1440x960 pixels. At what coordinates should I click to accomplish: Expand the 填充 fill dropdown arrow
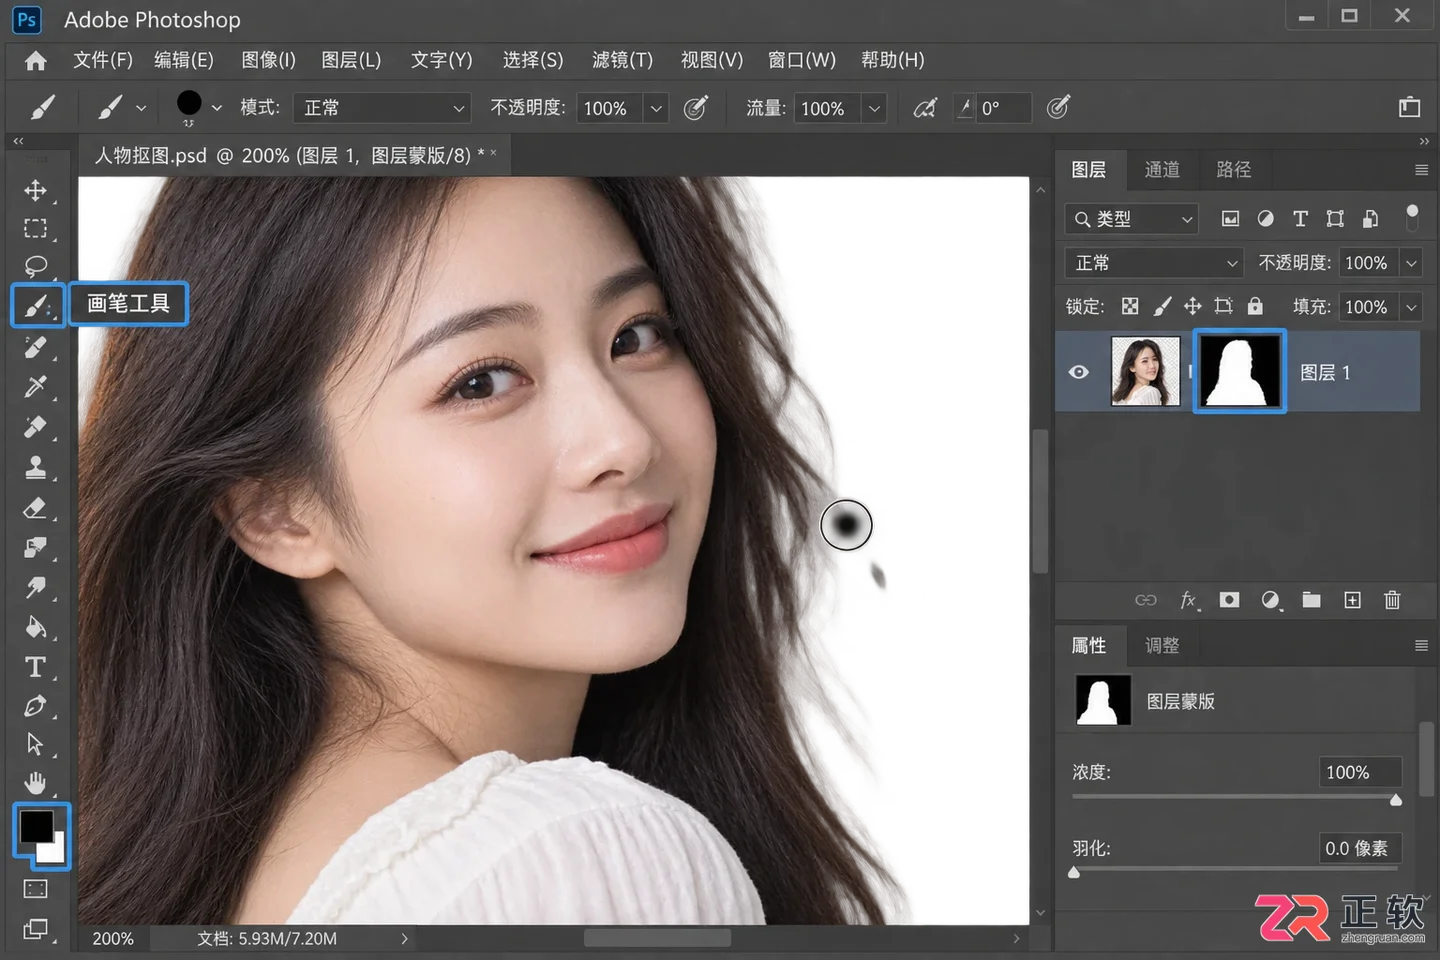[1411, 307]
